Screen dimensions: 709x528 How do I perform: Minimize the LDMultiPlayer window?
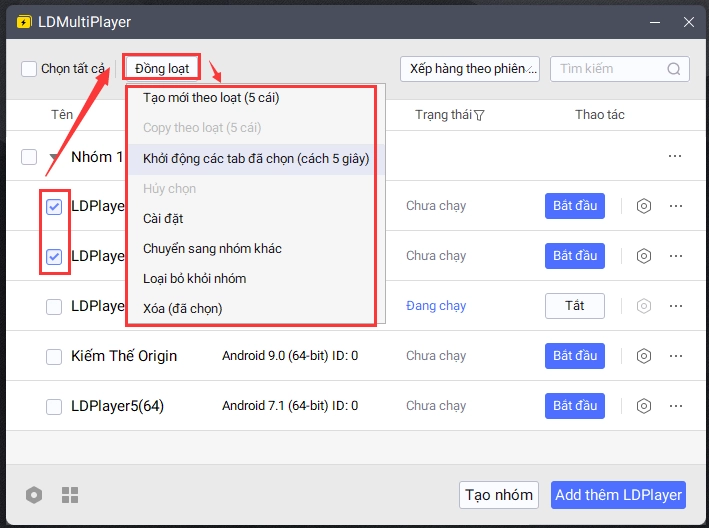coord(655,22)
